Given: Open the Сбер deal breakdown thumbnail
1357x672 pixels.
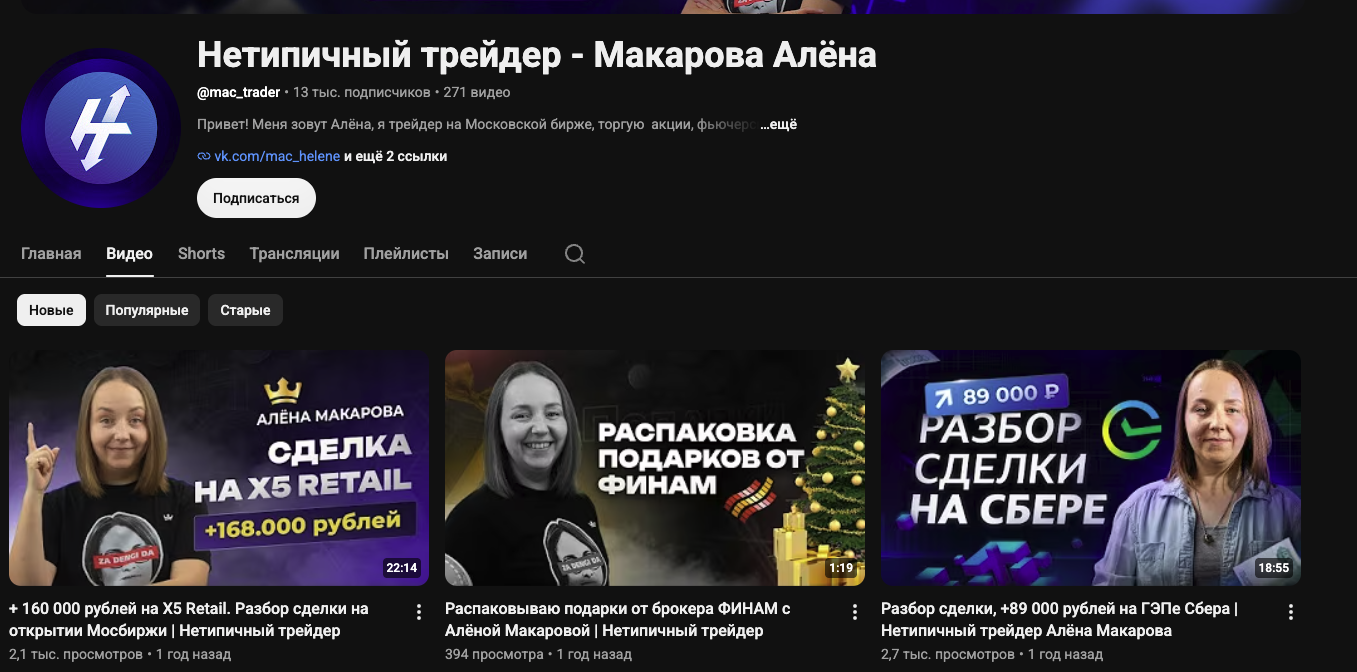Looking at the screenshot, I should [1091, 468].
